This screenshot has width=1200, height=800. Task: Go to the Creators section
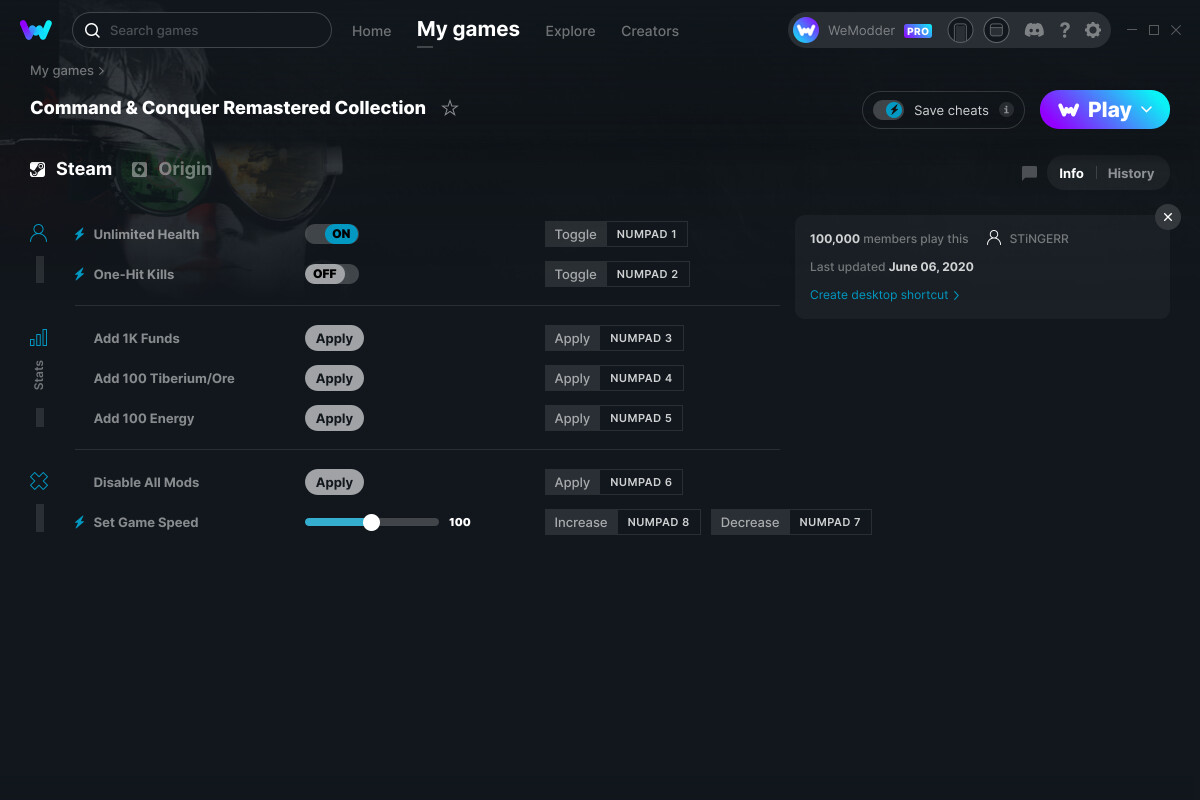650,31
